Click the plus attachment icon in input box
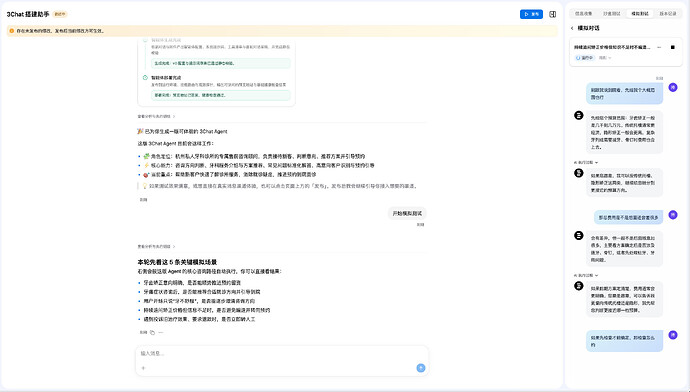Viewport: 690px width, 392px height. pos(143,368)
